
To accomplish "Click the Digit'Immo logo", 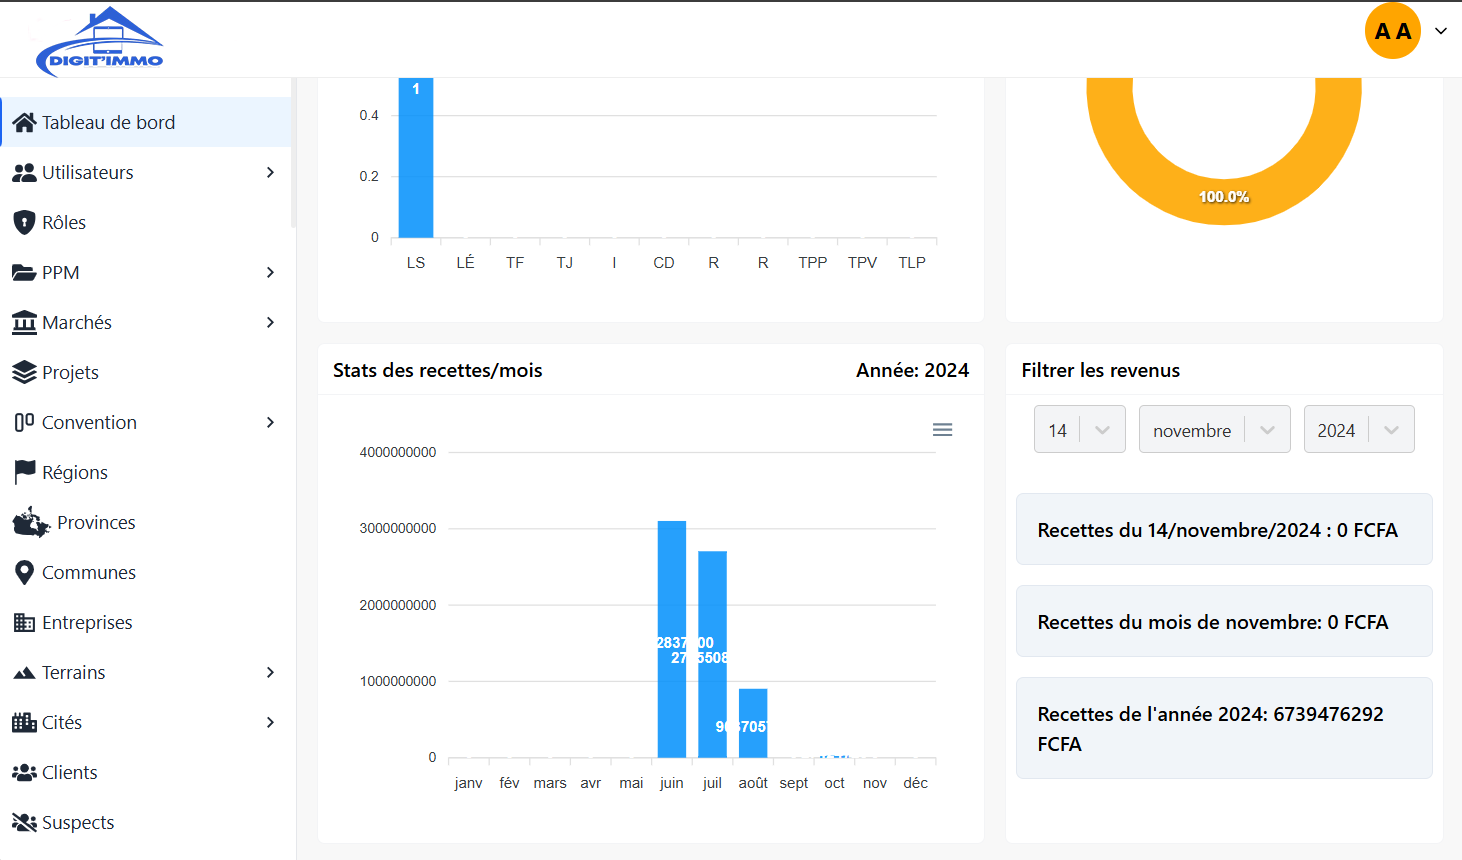I will coord(99,42).
